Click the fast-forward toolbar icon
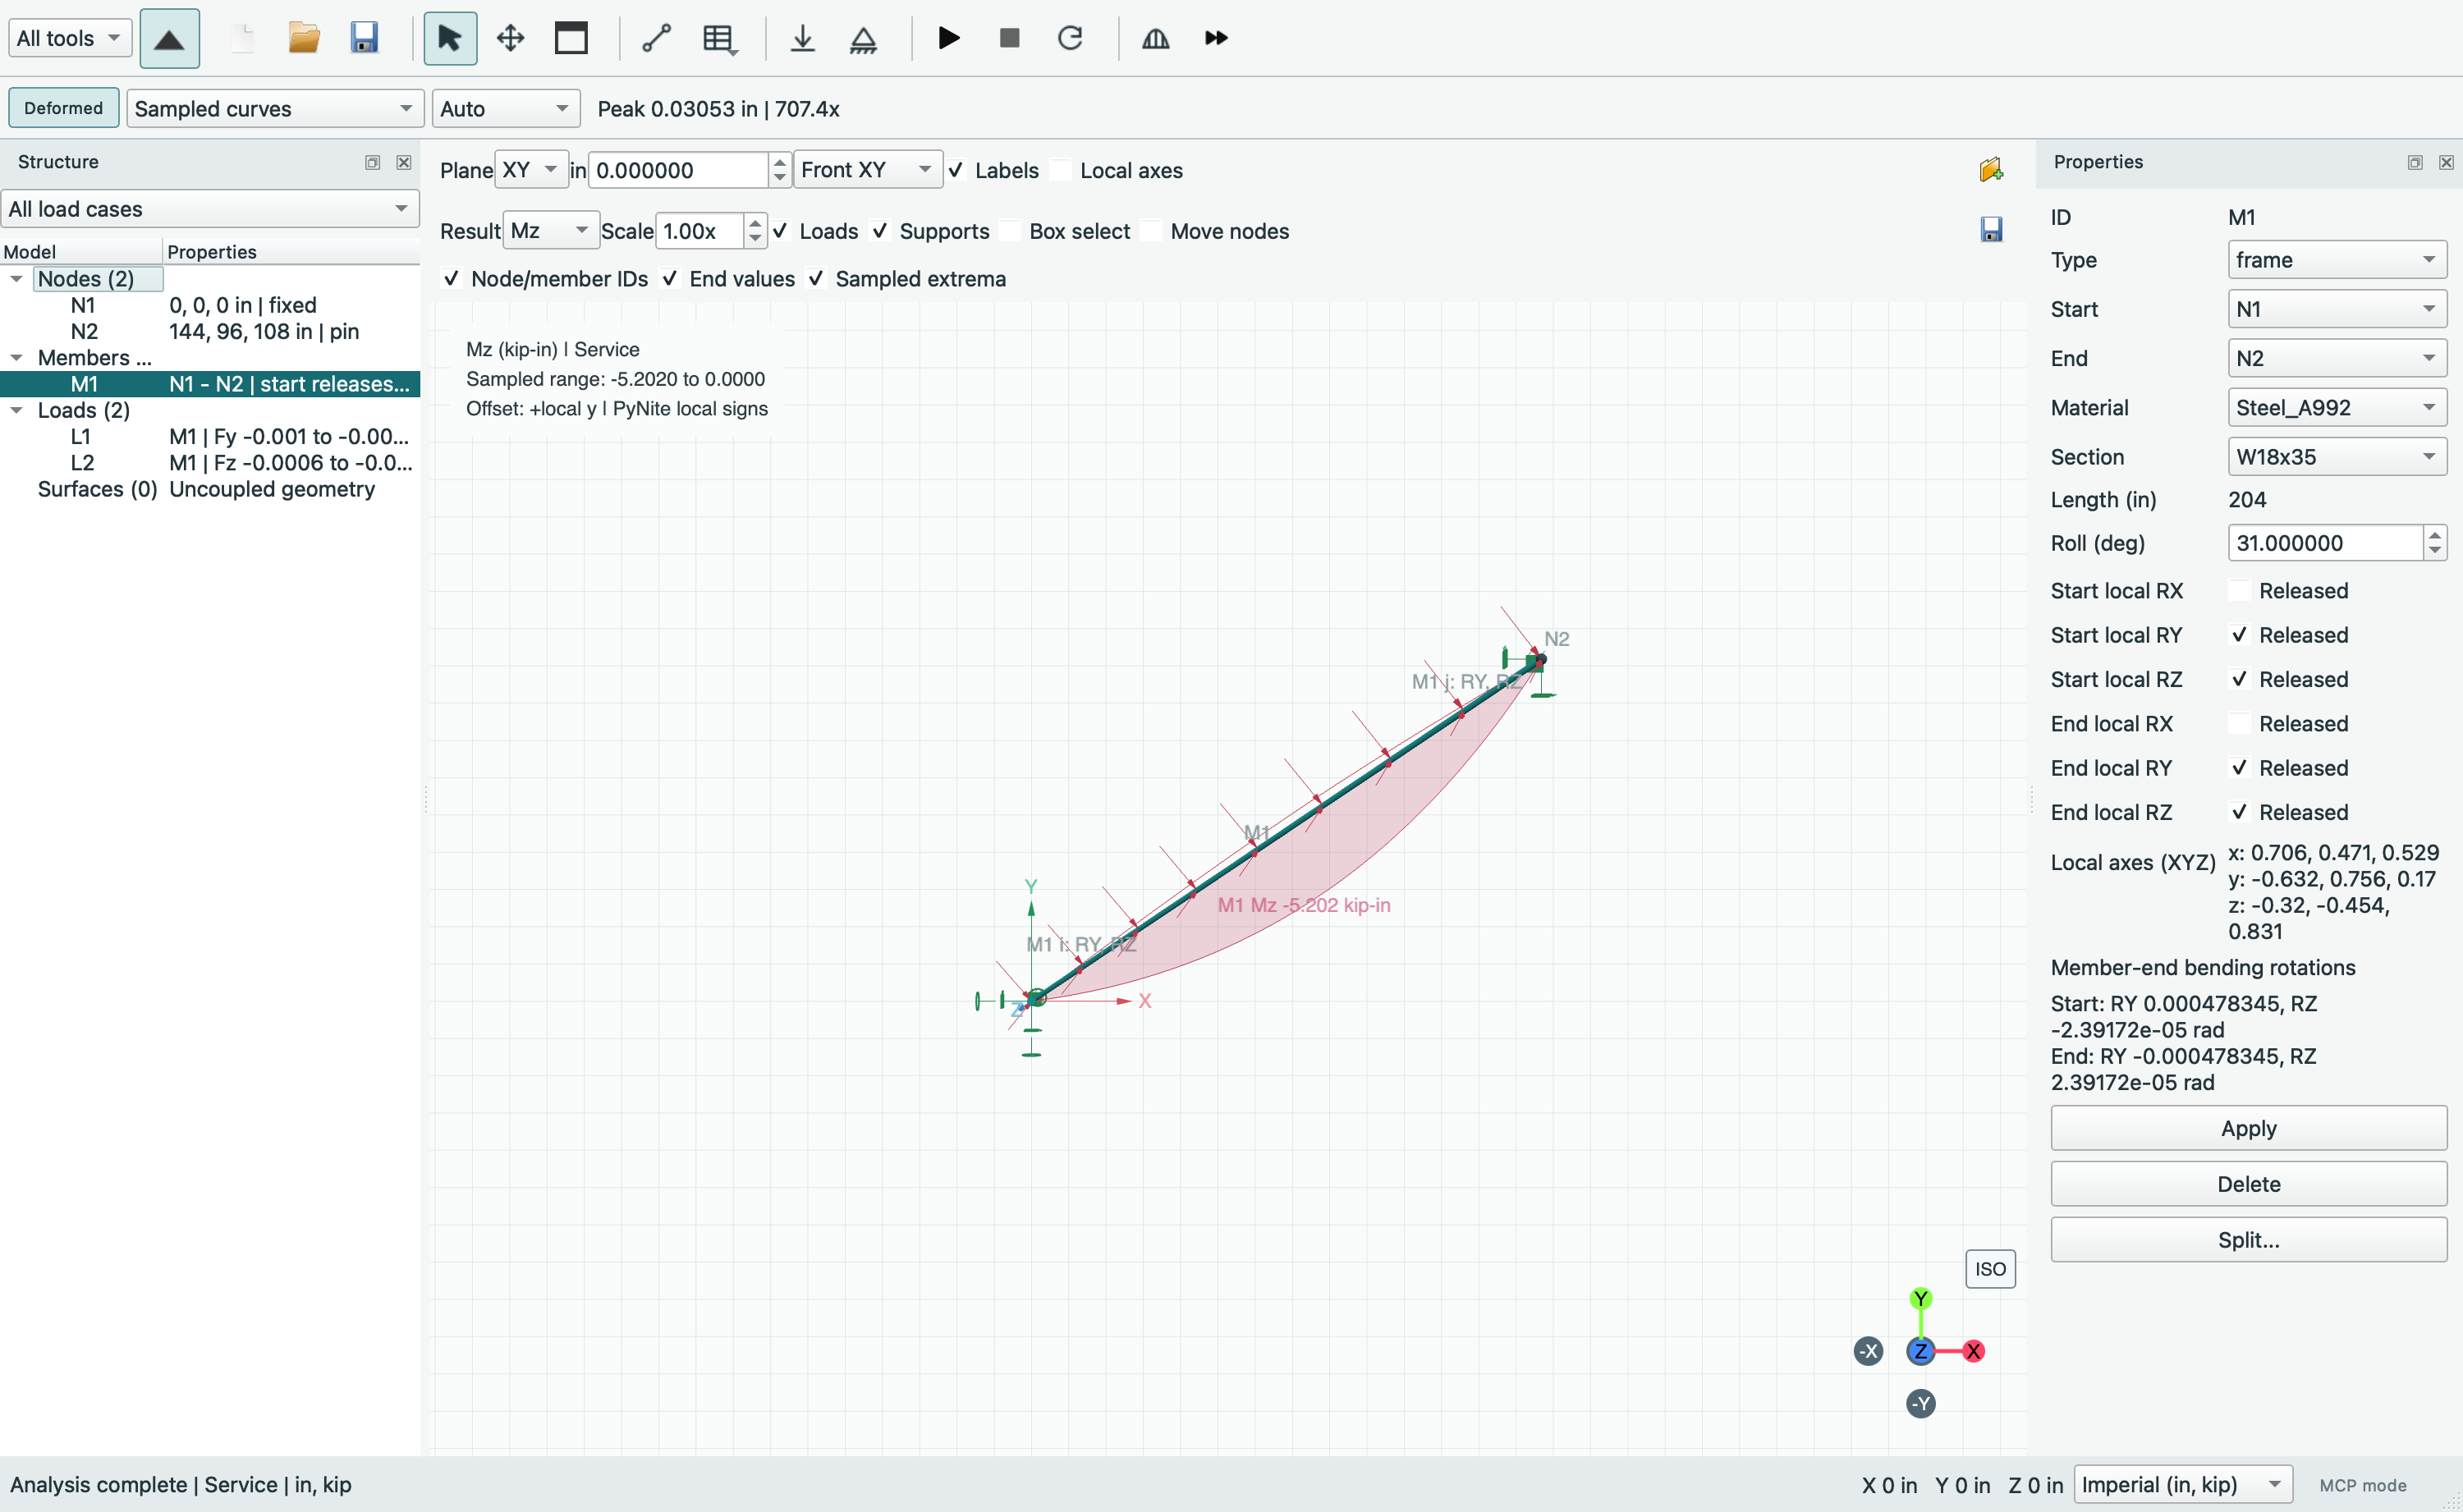The height and width of the screenshot is (1512, 2463). click(1216, 39)
